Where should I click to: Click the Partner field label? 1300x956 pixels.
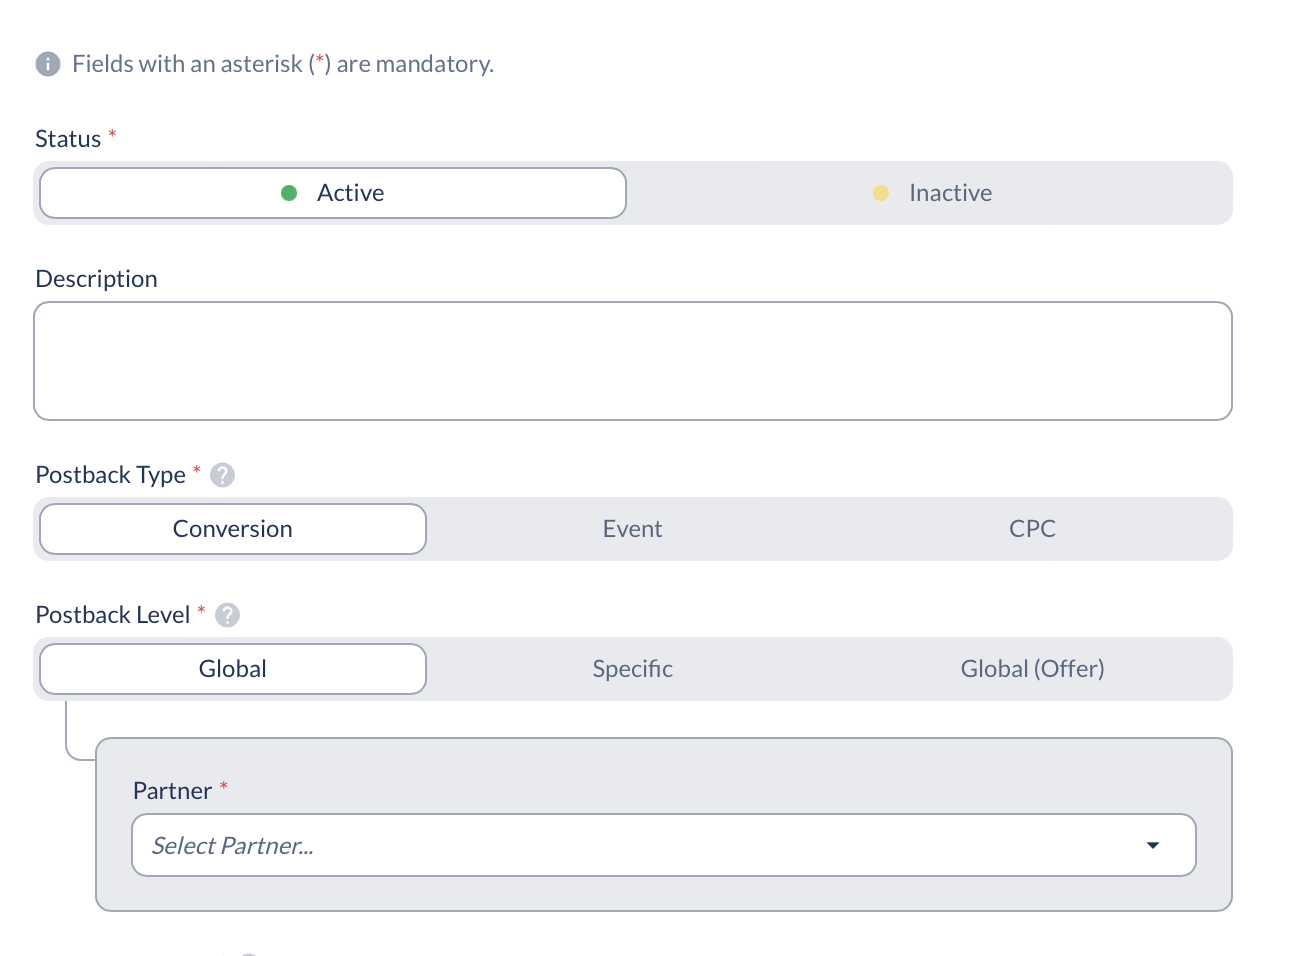click(x=172, y=791)
